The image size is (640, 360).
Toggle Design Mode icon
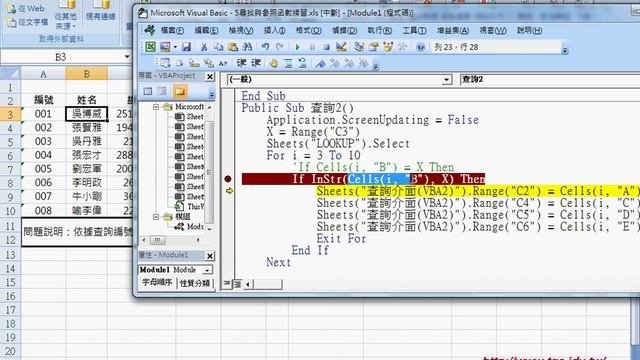coord(341,47)
